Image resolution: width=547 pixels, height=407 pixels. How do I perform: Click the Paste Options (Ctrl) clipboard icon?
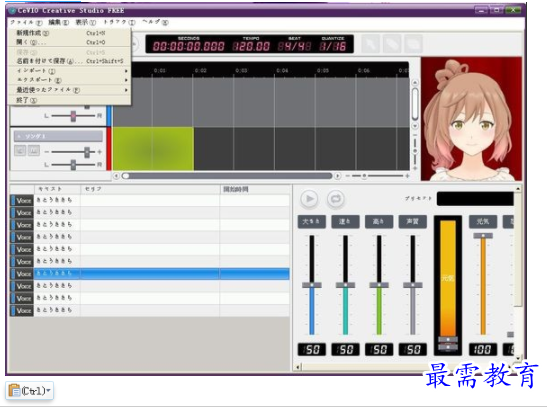coord(14,391)
